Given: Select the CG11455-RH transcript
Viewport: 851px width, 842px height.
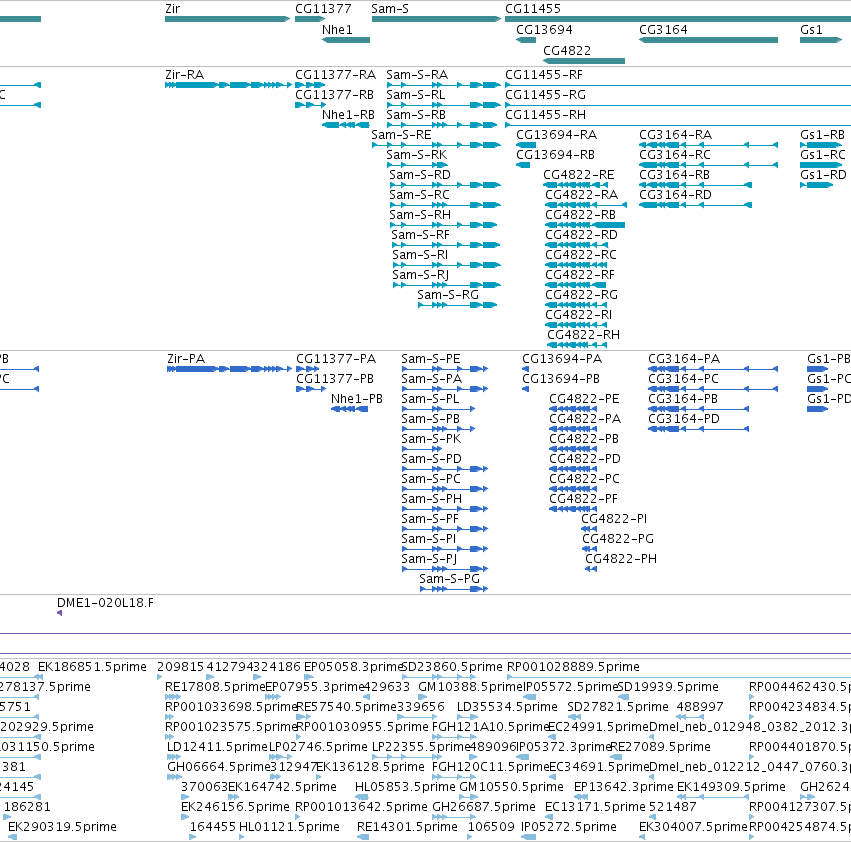Looking at the screenshot, I should 678,125.
